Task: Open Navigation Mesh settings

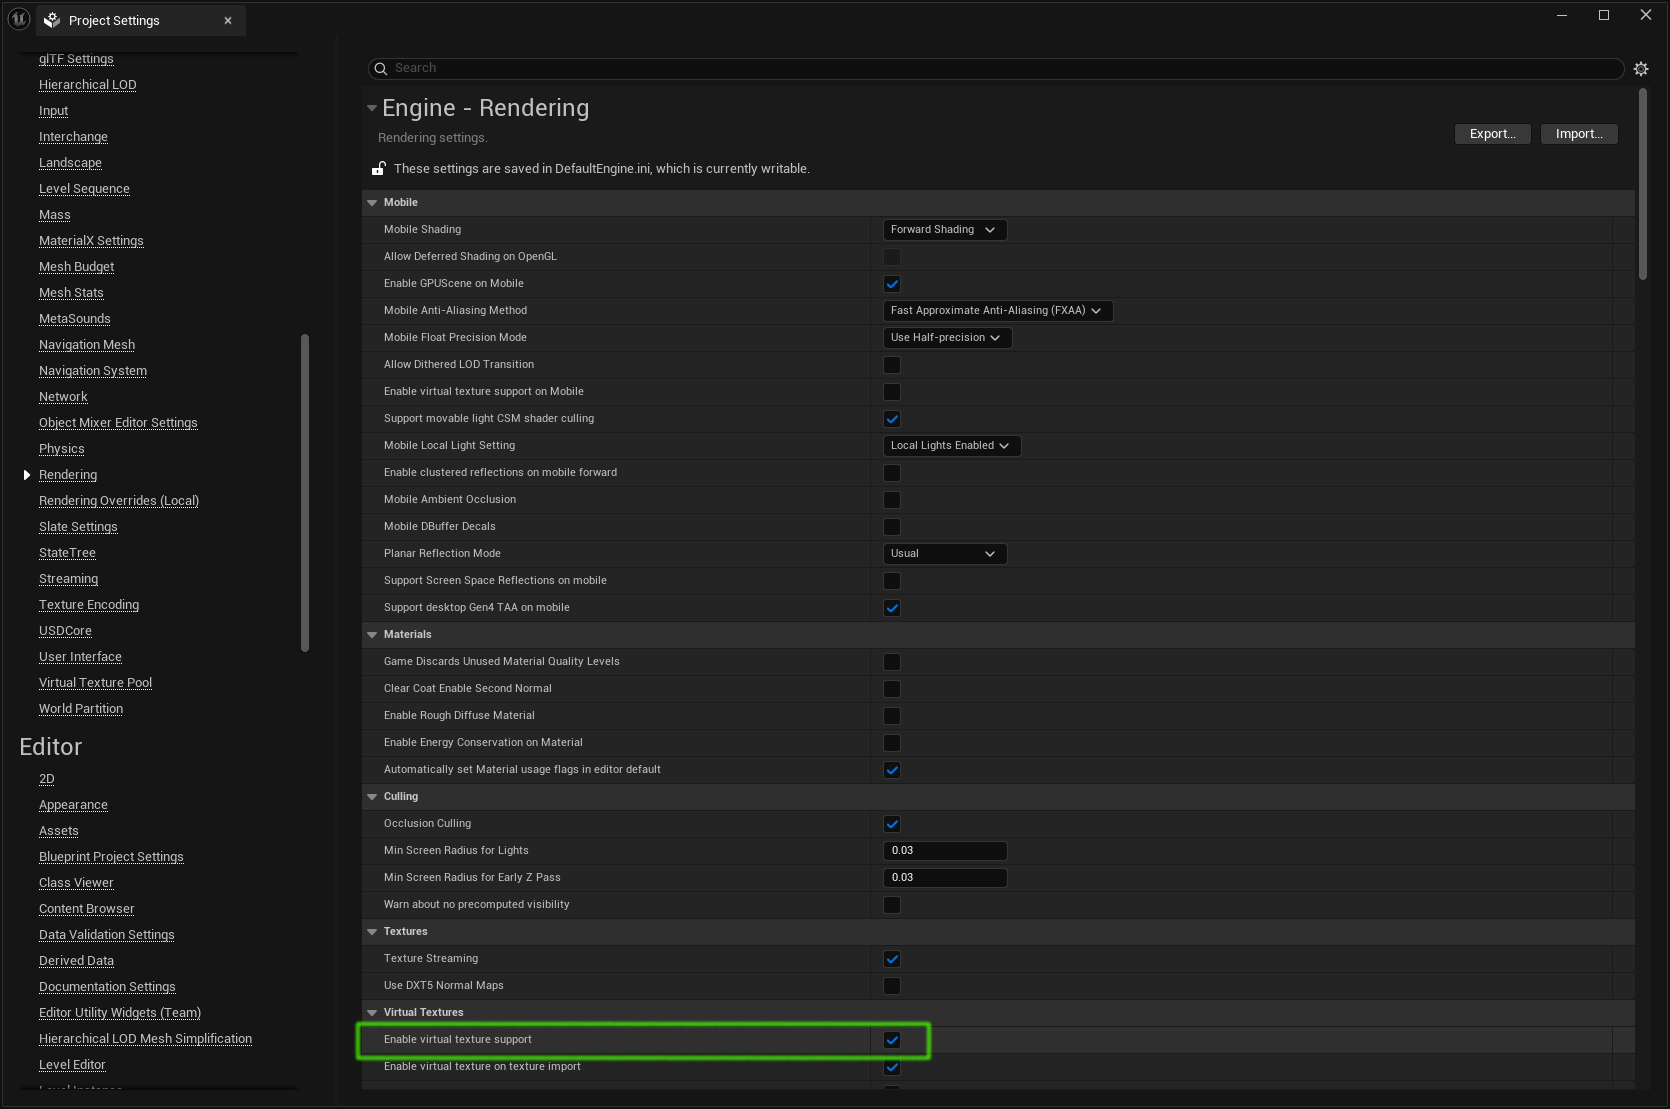Action: [87, 345]
